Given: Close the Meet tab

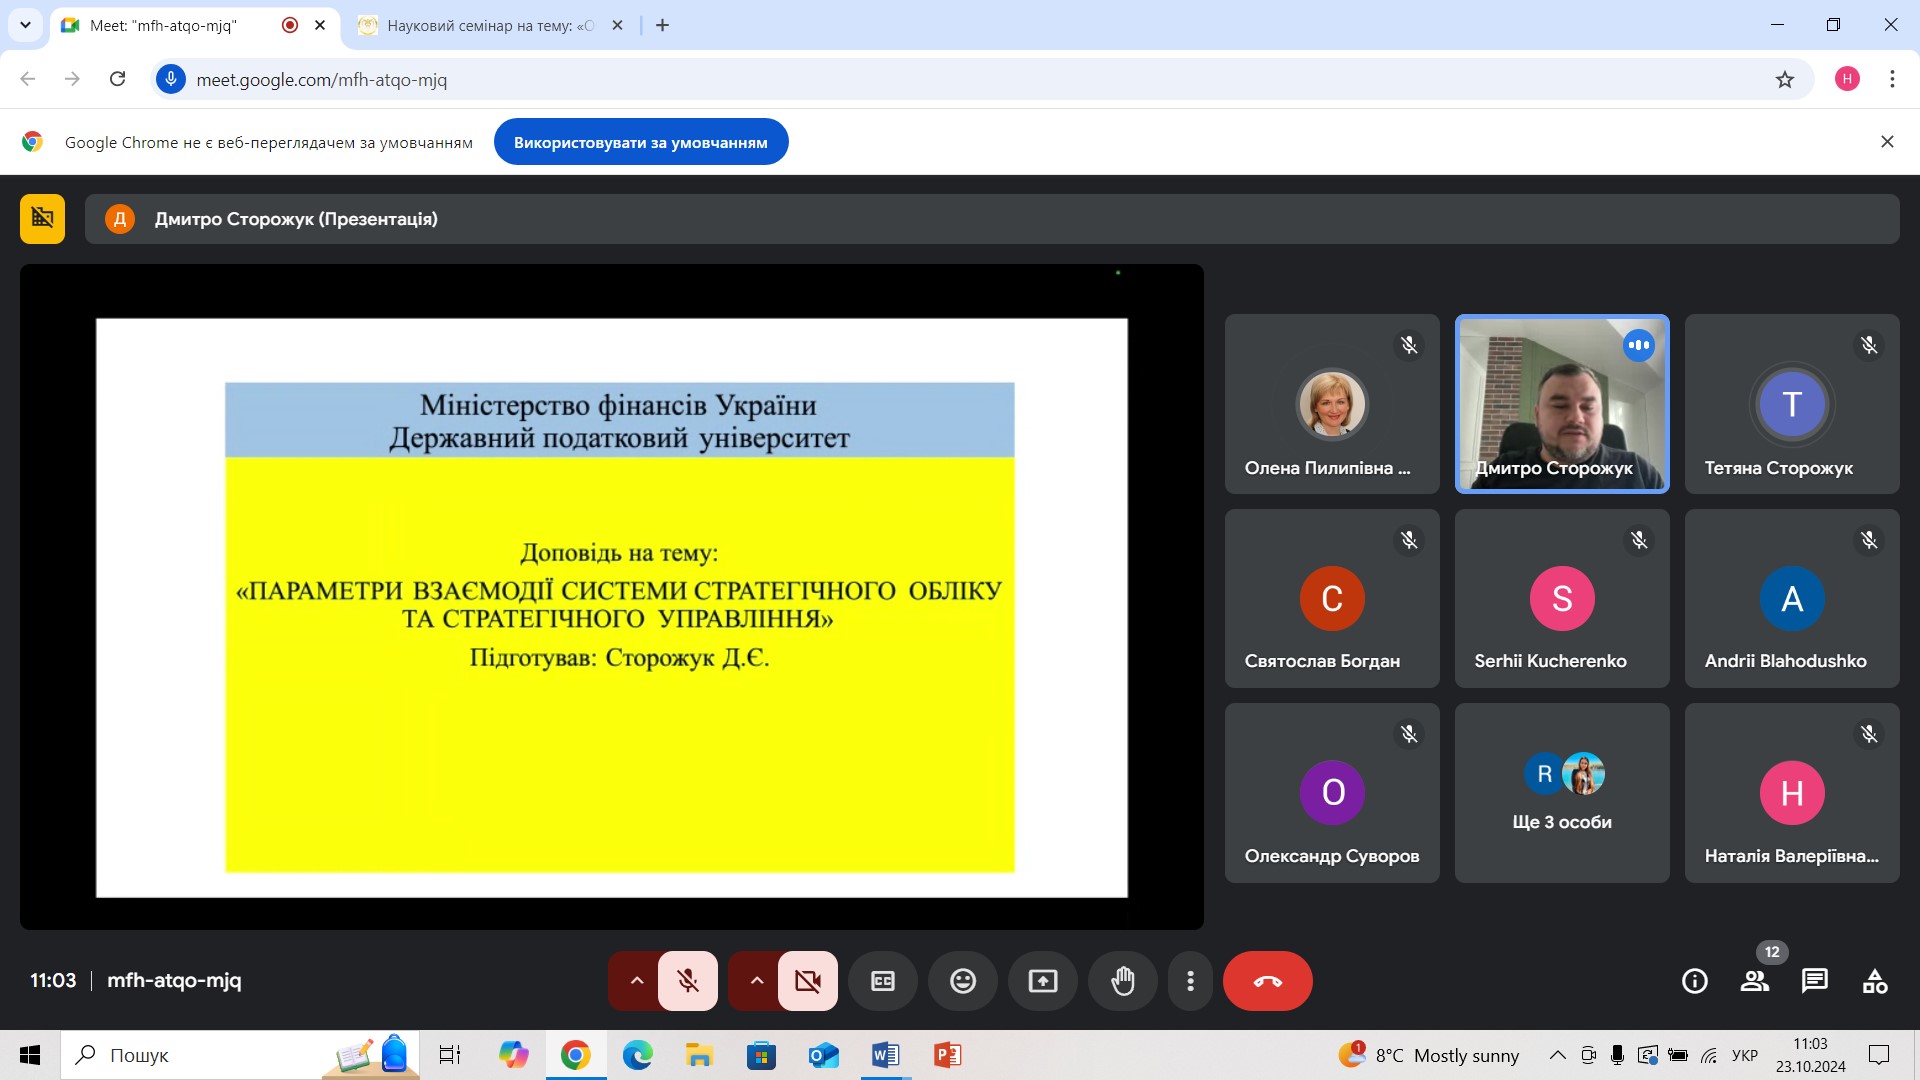Looking at the screenshot, I should 320,25.
